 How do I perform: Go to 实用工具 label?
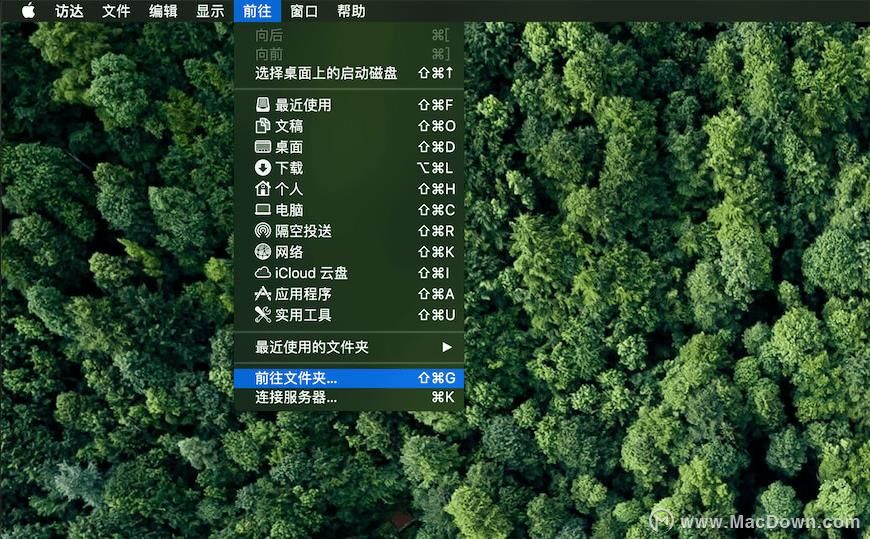point(303,315)
